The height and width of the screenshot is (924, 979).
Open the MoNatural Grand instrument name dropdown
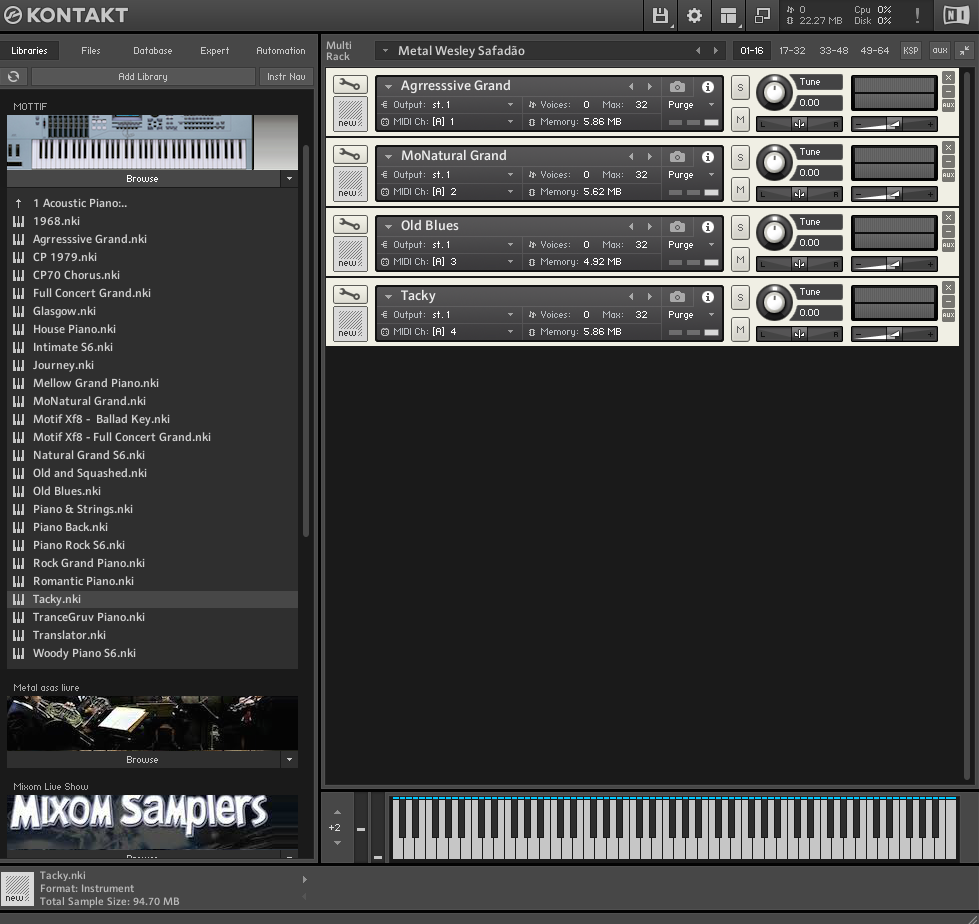388,157
